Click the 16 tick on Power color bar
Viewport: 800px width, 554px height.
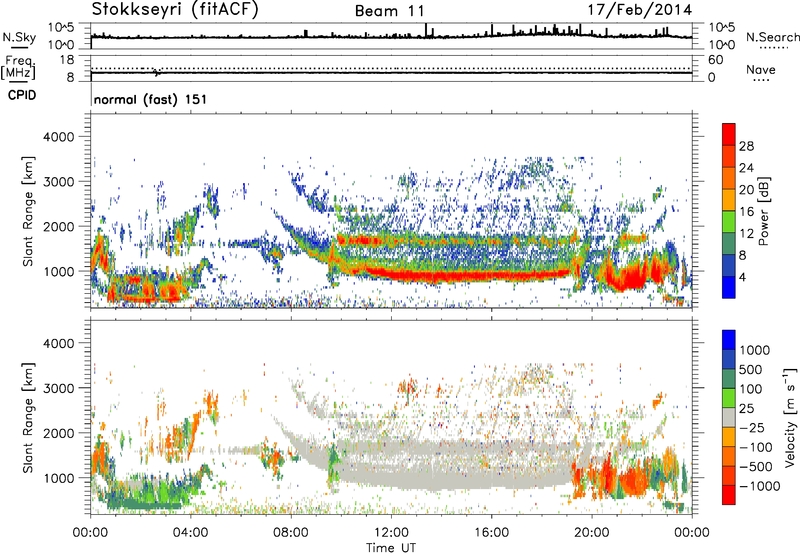[746, 212]
